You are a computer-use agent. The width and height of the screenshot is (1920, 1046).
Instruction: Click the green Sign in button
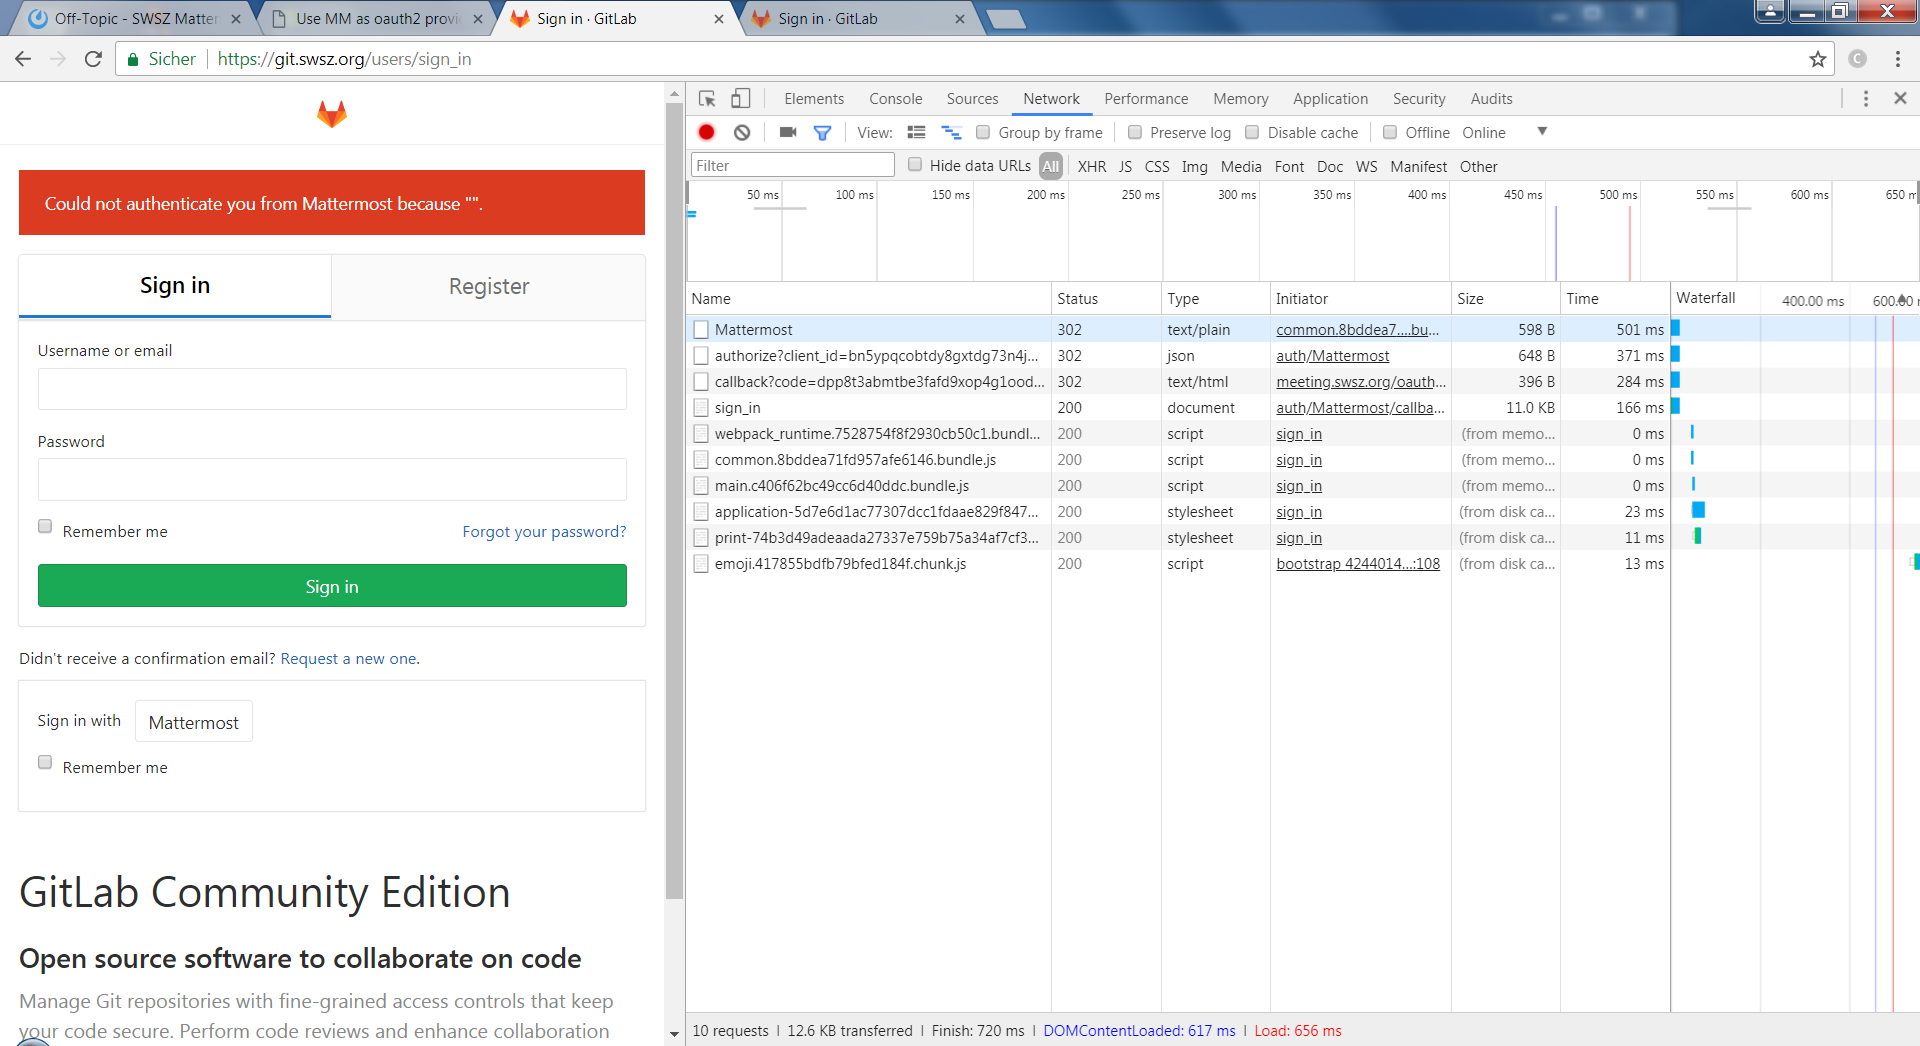[332, 586]
